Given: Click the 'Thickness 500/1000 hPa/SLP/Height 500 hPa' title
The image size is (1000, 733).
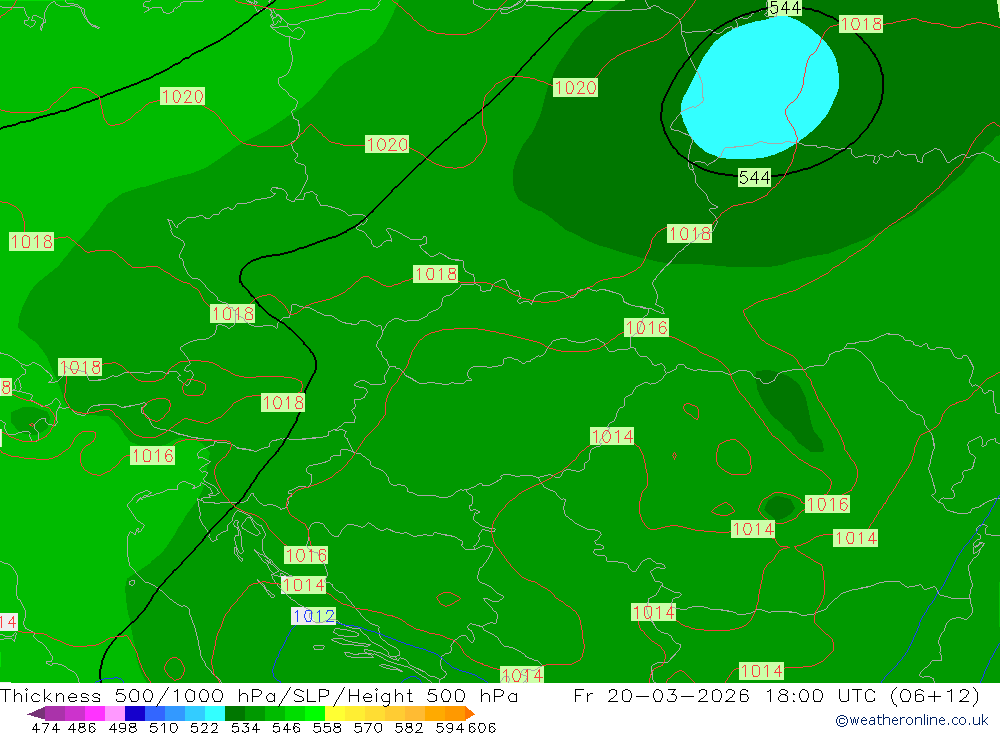Looking at the screenshot, I should pos(259,695).
